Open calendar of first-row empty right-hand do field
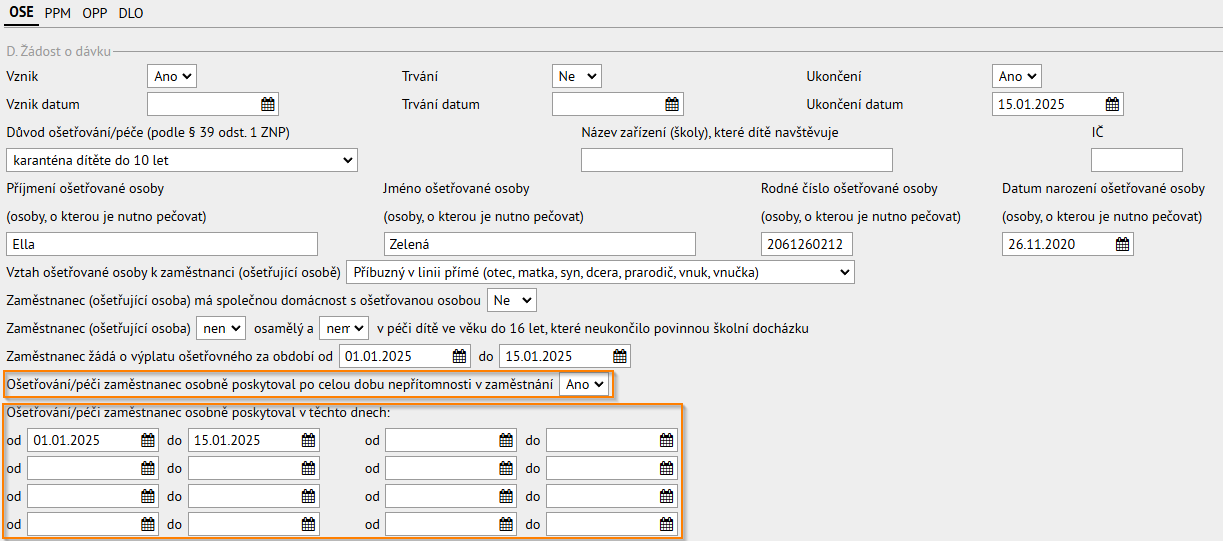This screenshot has width=1223, height=541. pyautogui.click(x=667, y=440)
